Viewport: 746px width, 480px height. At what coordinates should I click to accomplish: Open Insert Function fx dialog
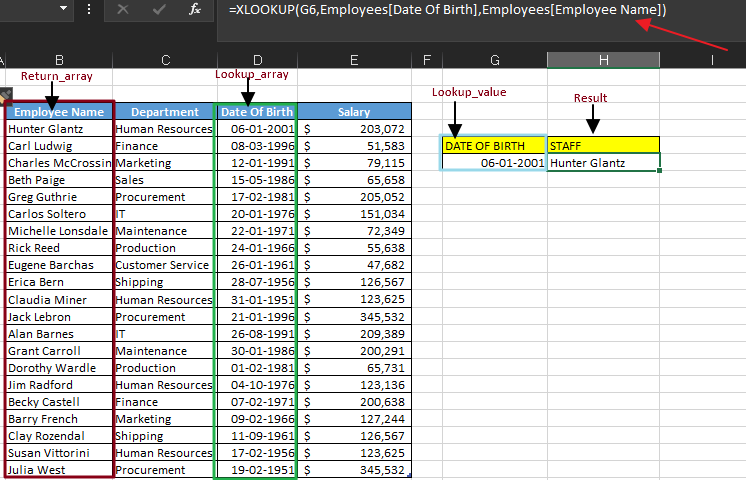[195, 9]
